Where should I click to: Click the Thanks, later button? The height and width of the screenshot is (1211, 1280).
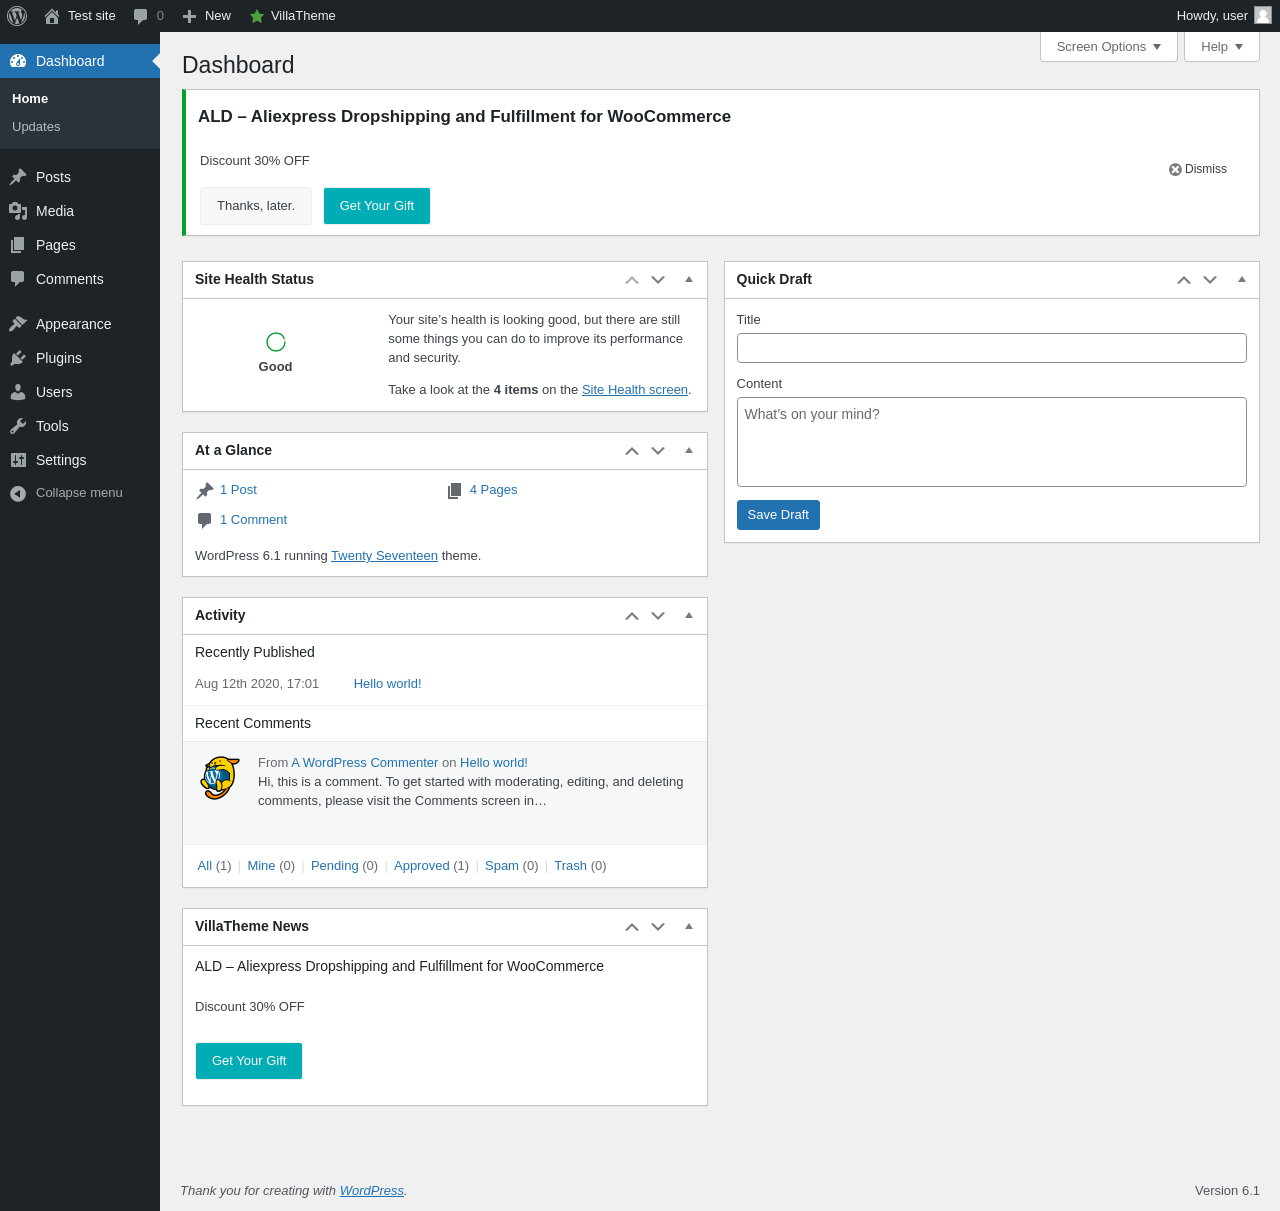pyautogui.click(x=256, y=206)
